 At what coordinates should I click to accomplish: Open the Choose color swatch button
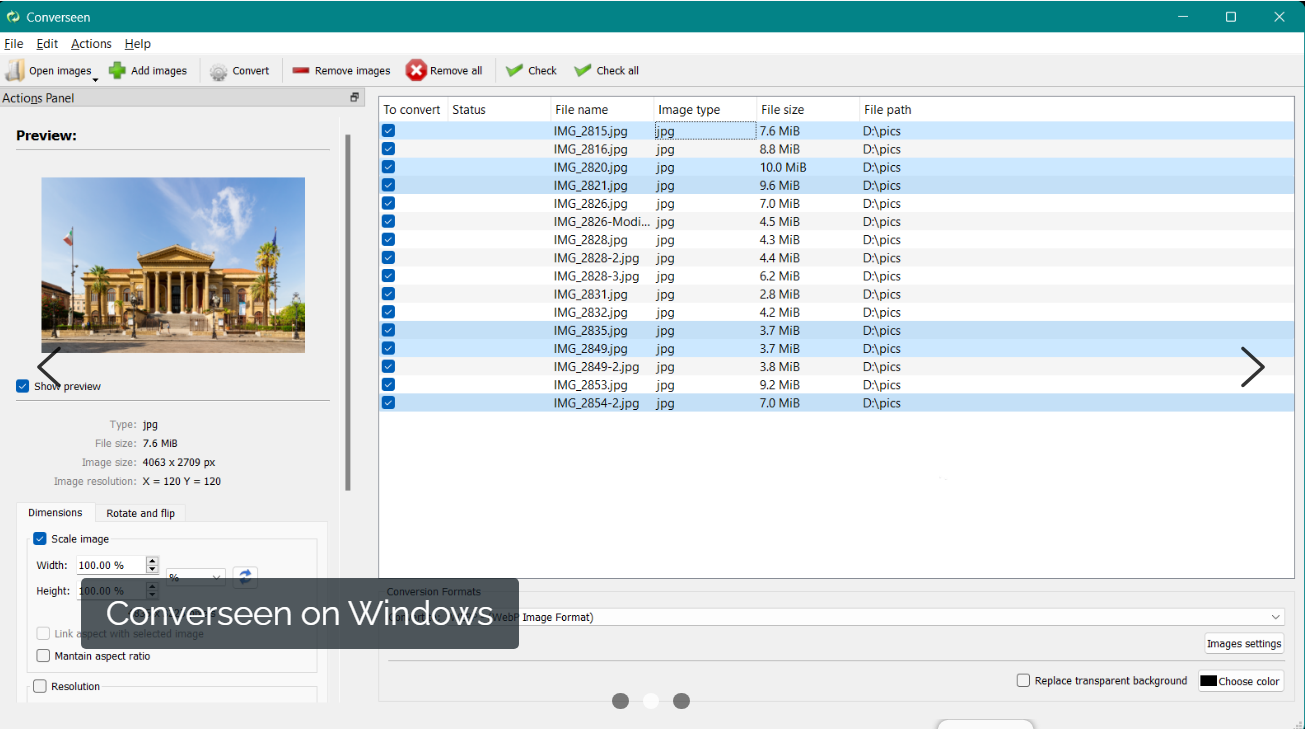(x=1240, y=681)
